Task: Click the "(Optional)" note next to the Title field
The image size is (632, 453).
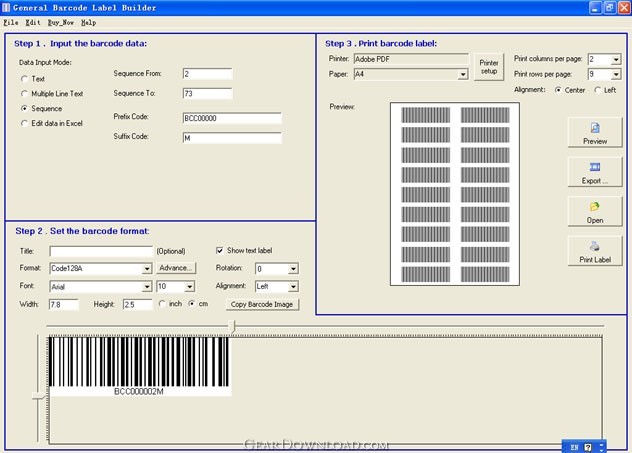Action: coord(171,251)
